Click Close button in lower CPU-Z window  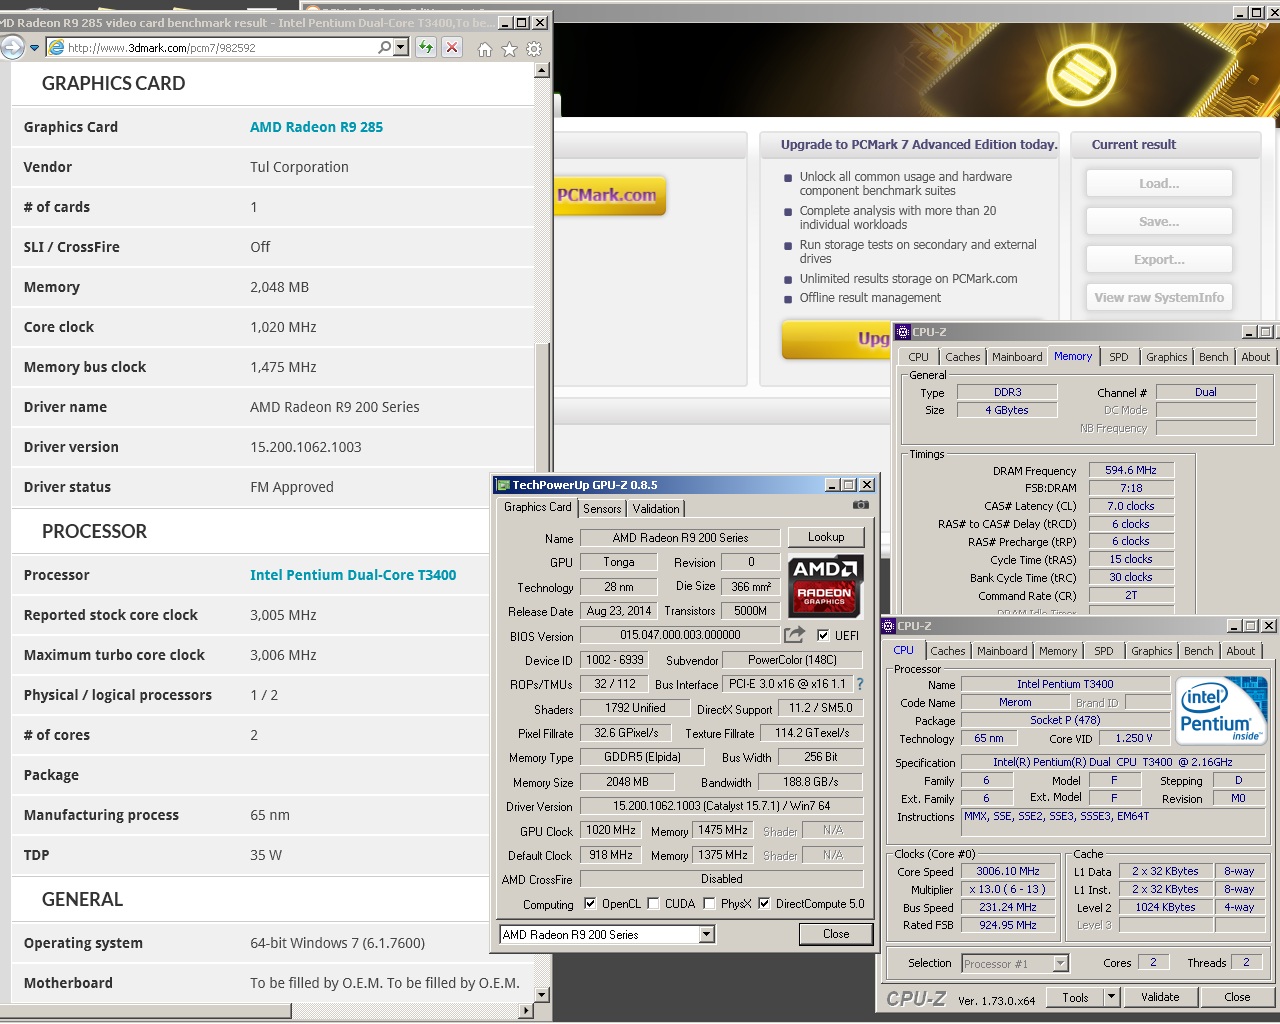[x=1237, y=997]
